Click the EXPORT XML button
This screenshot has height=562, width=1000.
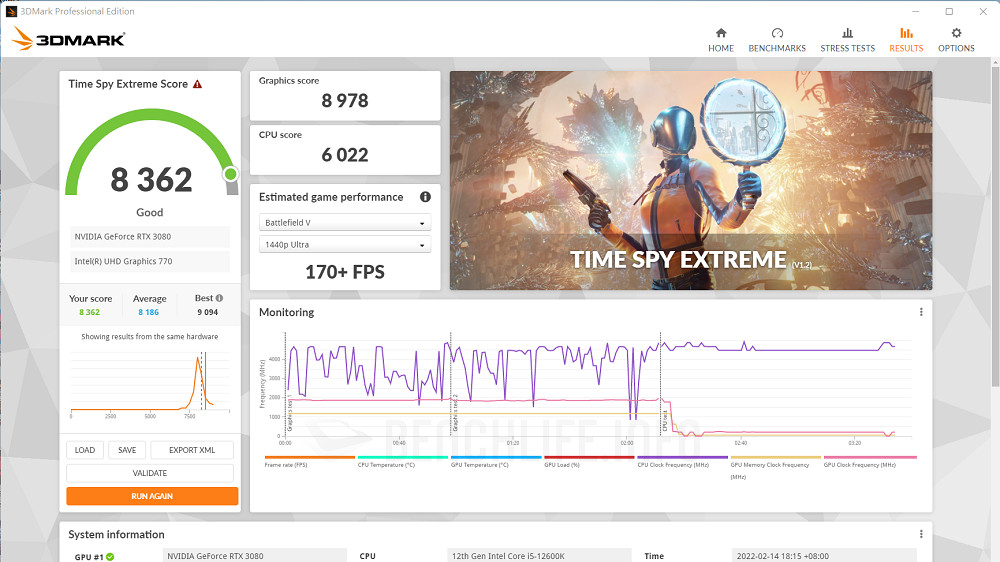point(192,450)
